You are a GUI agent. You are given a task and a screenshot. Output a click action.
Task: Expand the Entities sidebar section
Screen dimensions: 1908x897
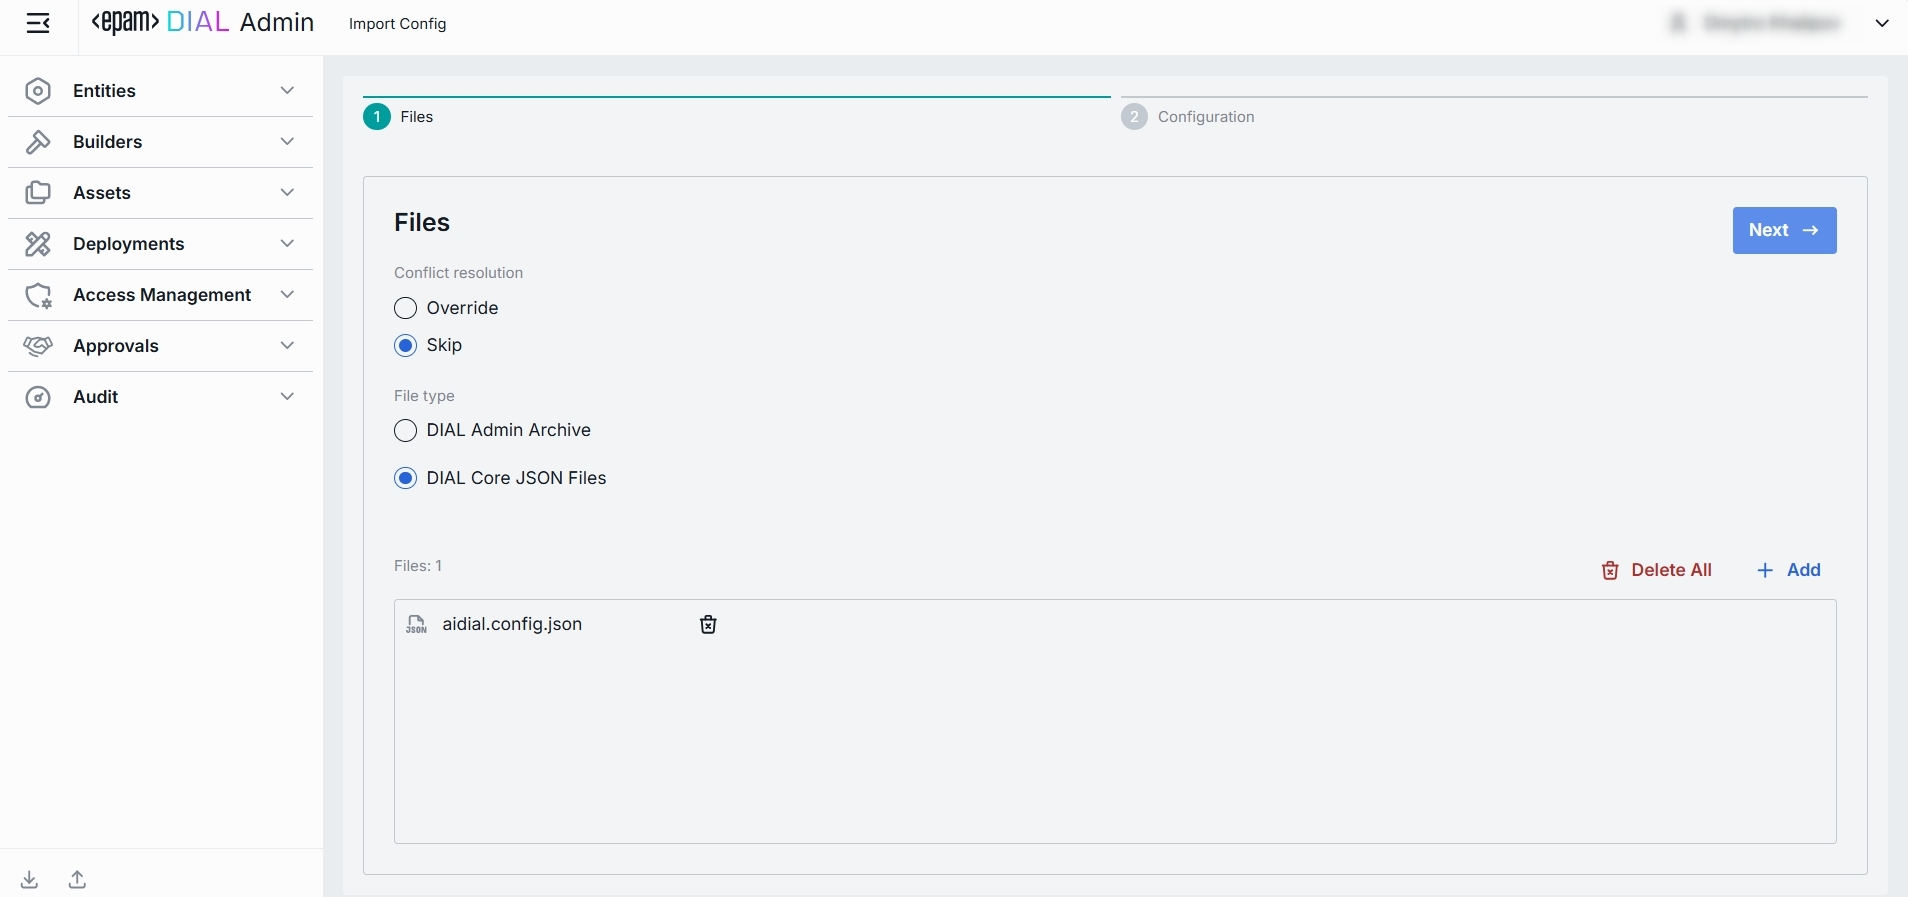coord(287,91)
